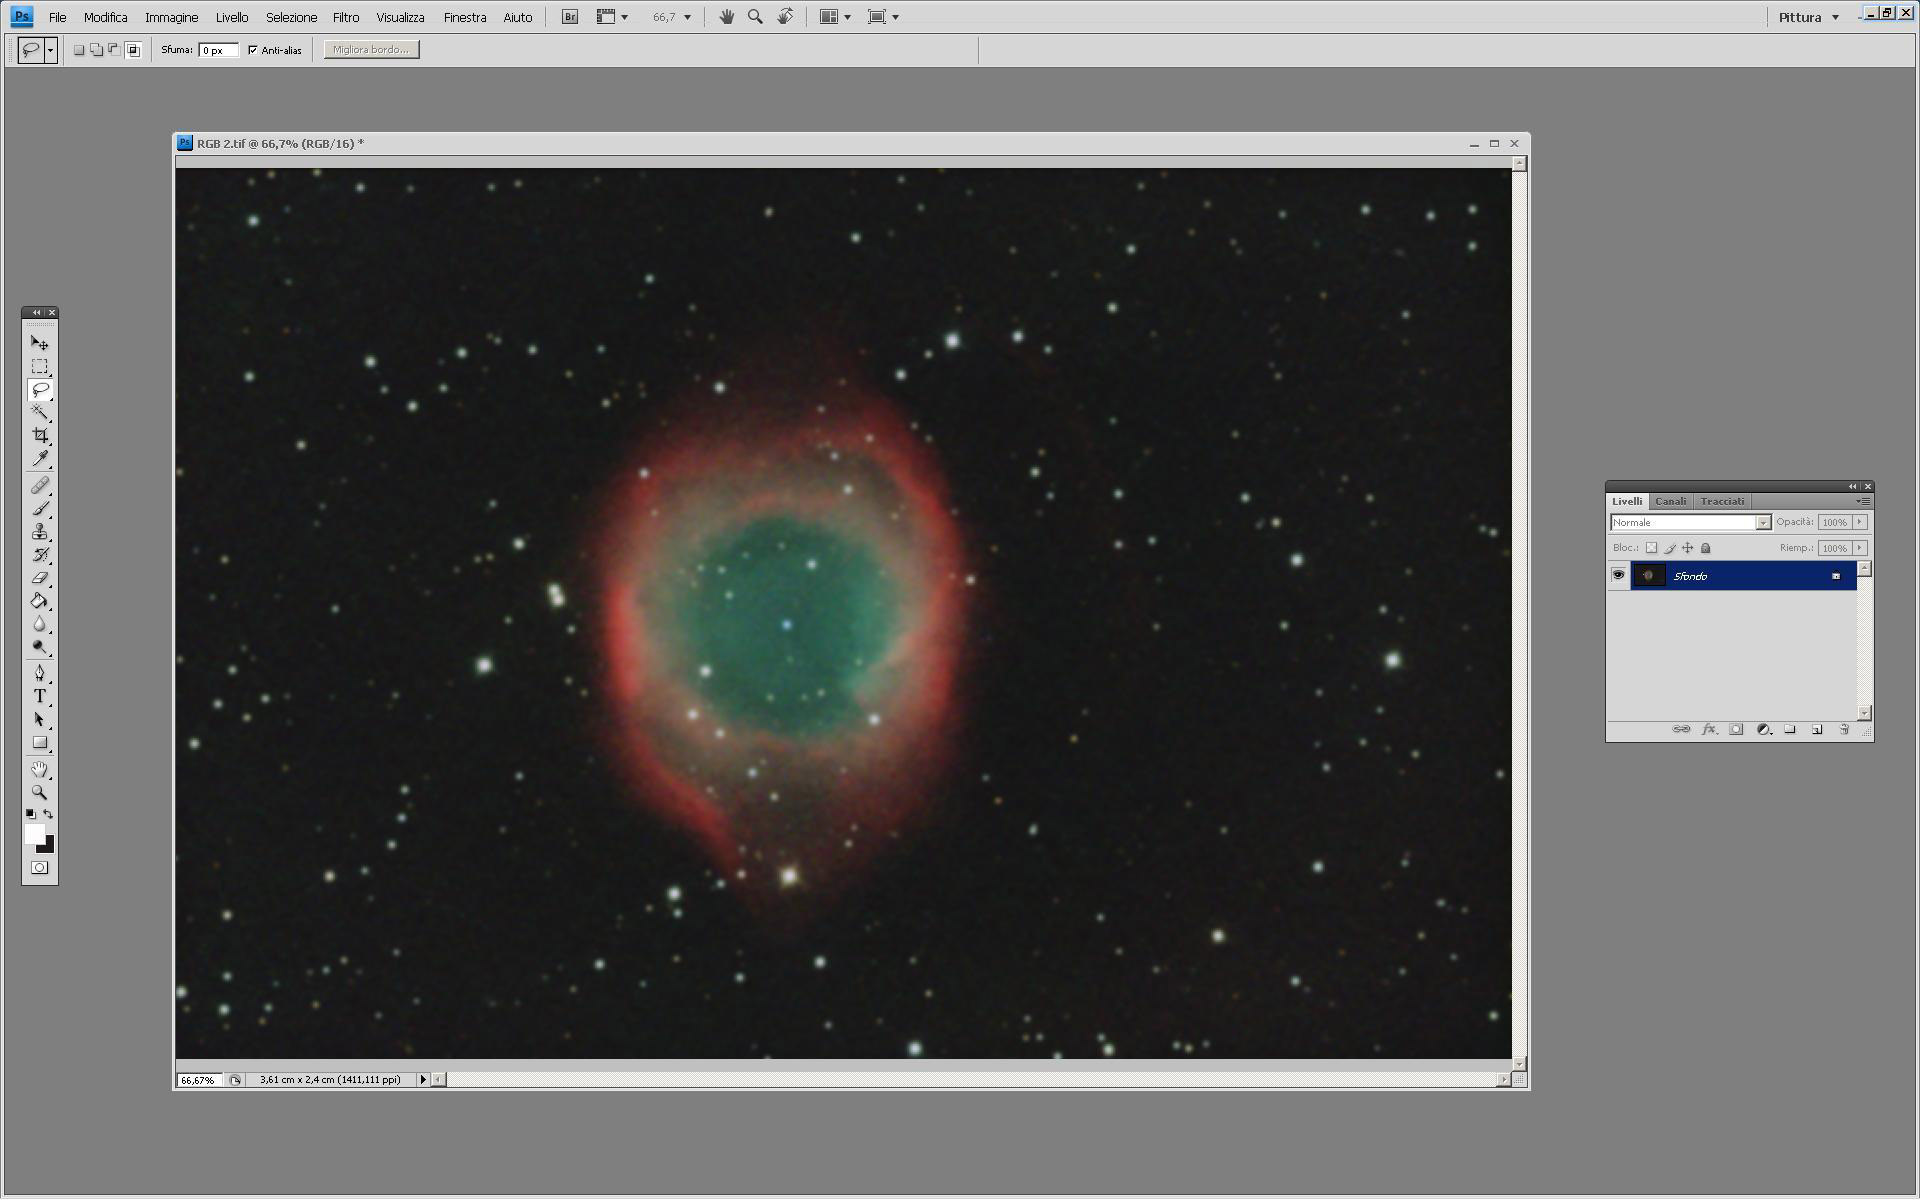Select the Crop tool
The image size is (1920, 1200).
(40, 435)
